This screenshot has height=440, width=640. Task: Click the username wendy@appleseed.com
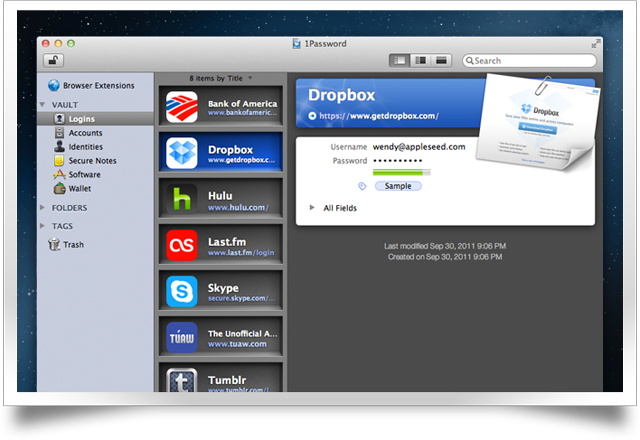tap(419, 147)
